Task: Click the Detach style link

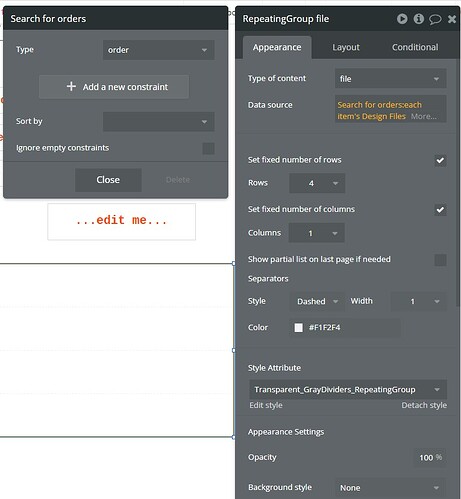Action: click(x=424, y=405)
